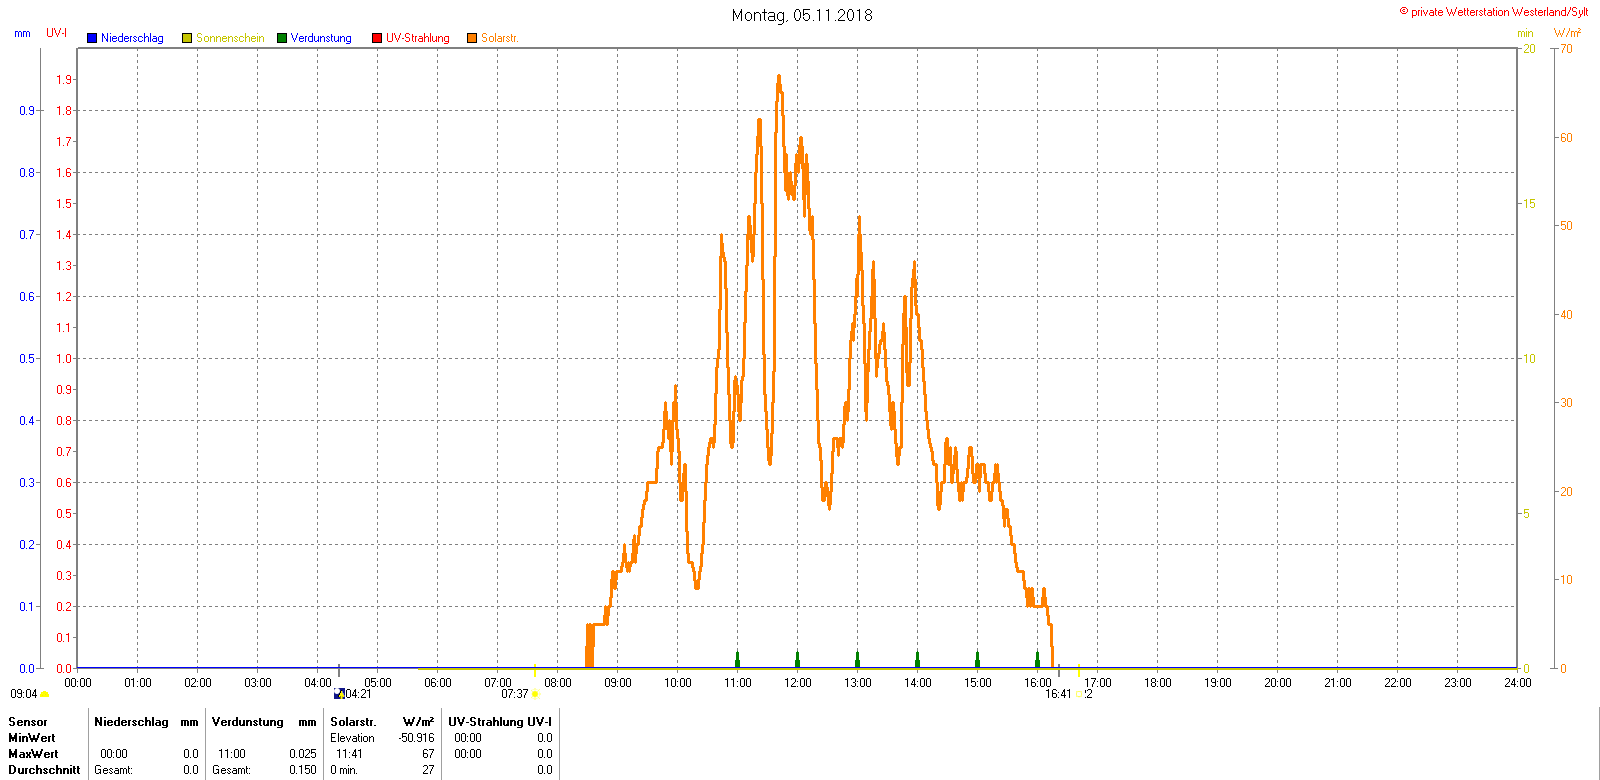Click the red UV-Strahlung legend swatch
Viewport: 1600px width, 780px height.
click(377, 38)
